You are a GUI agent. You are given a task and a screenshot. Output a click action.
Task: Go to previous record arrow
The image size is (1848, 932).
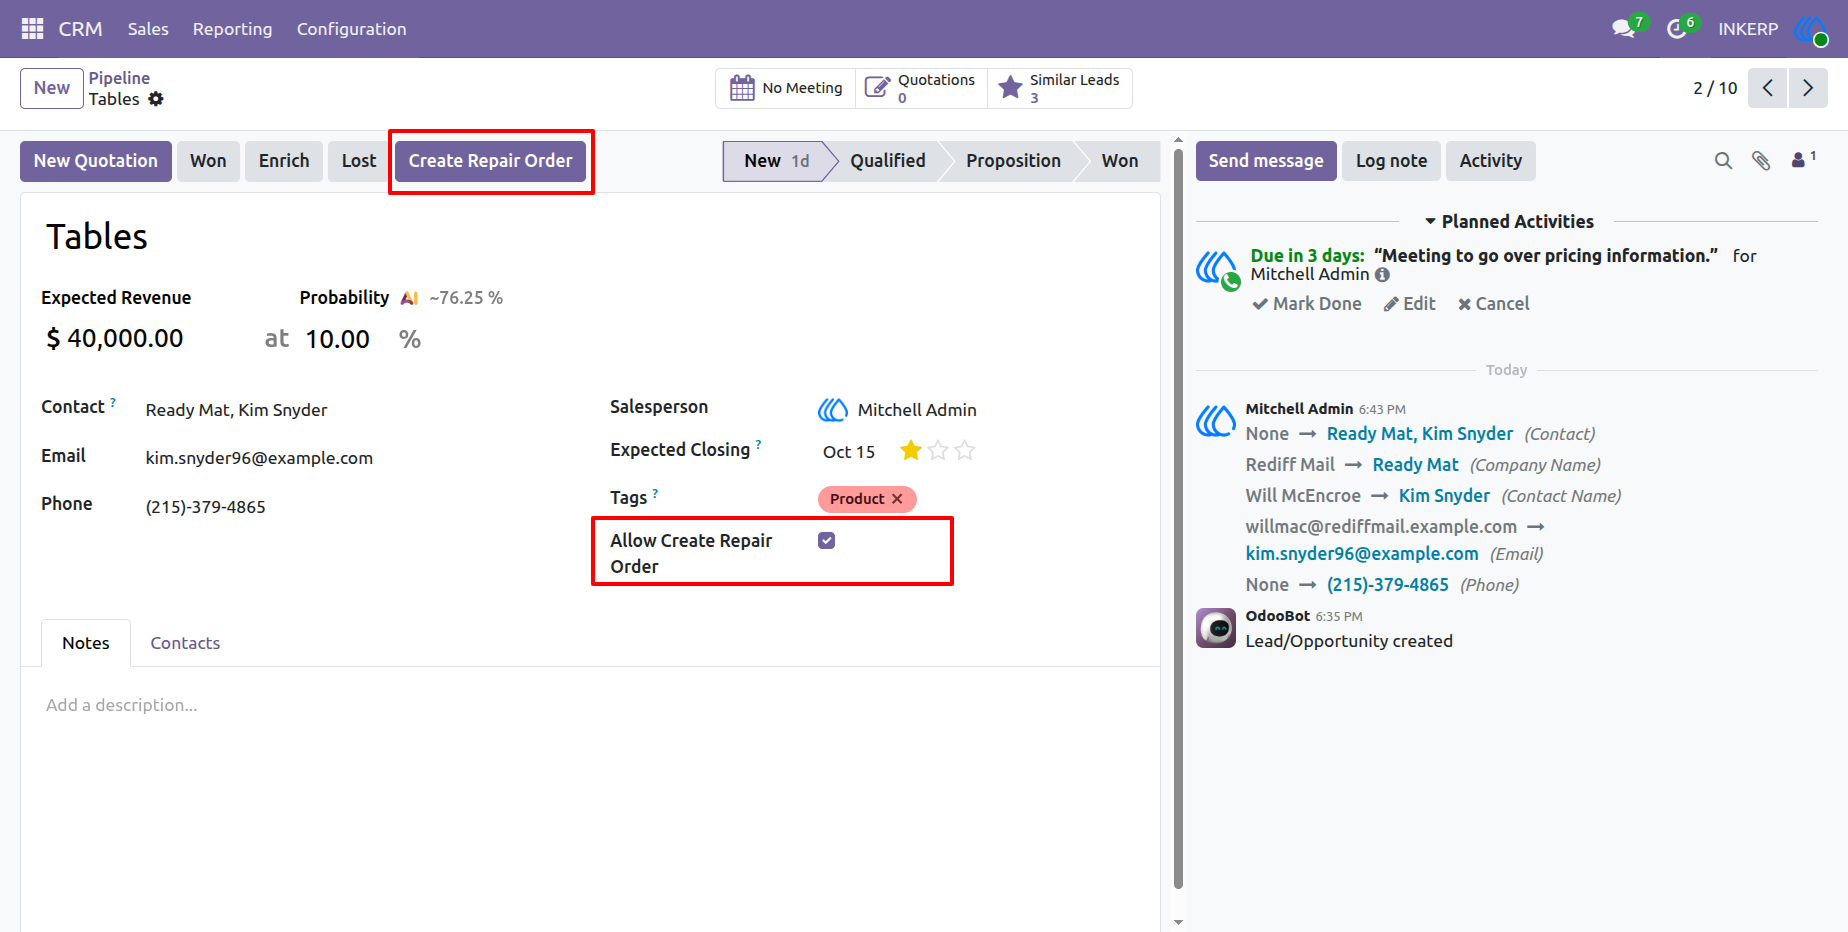tap(1768, 88)
